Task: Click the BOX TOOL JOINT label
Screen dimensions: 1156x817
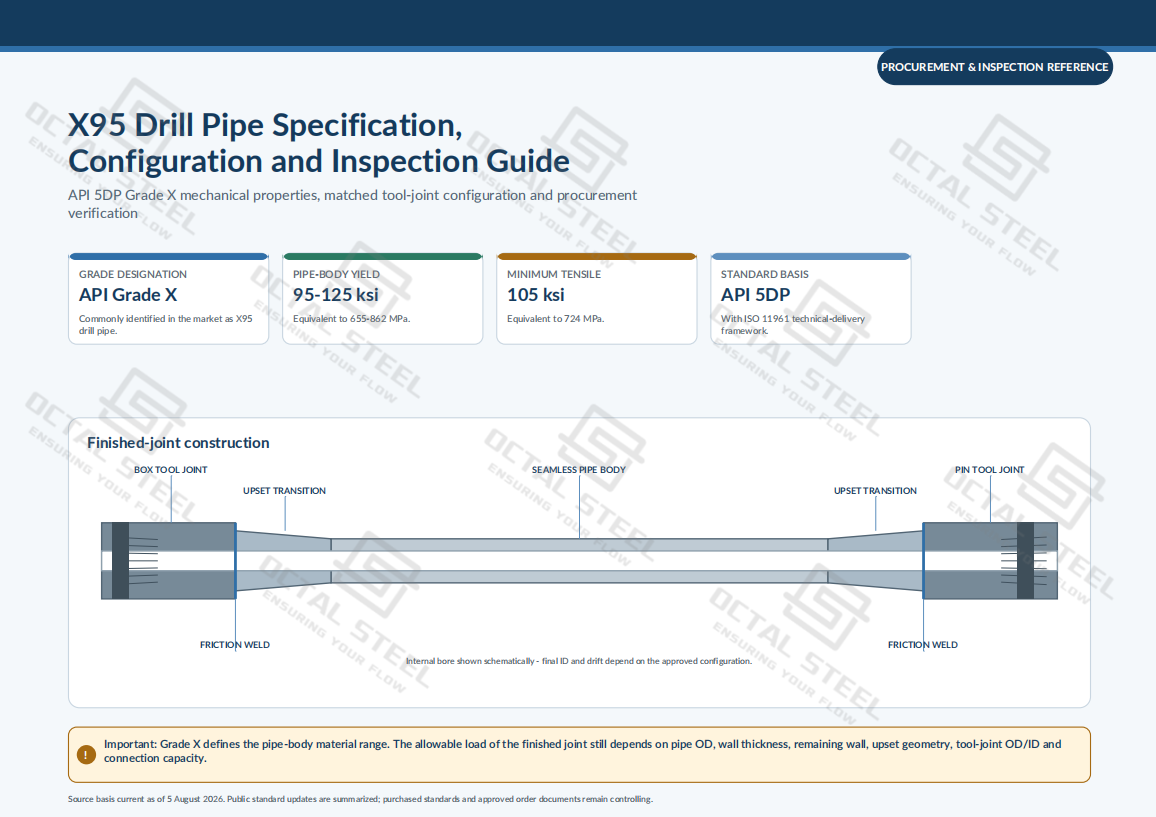Action: click(170, 470)
